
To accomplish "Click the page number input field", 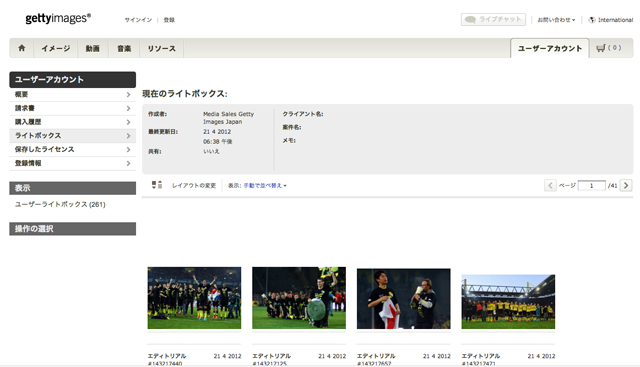I will 591,185.
